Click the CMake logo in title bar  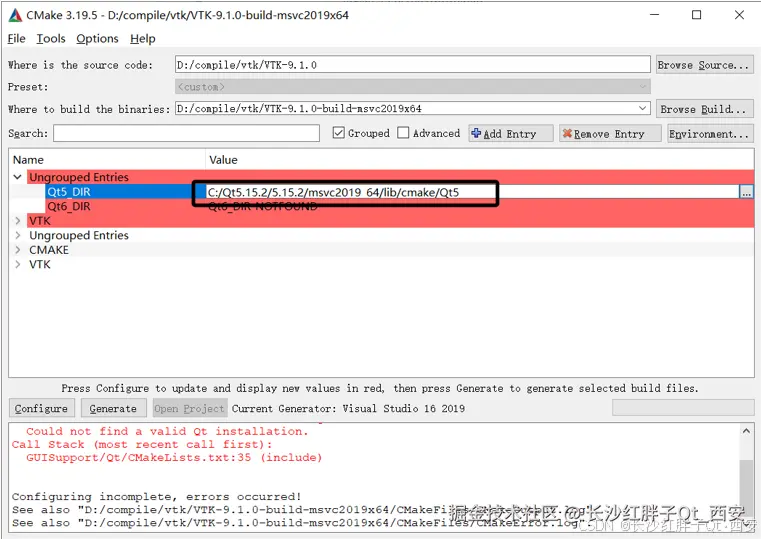point(16,16)
